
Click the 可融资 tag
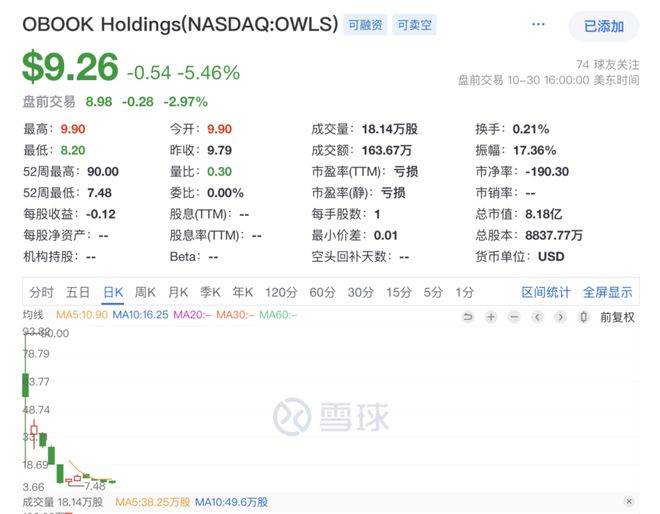(x=365, y=25)
